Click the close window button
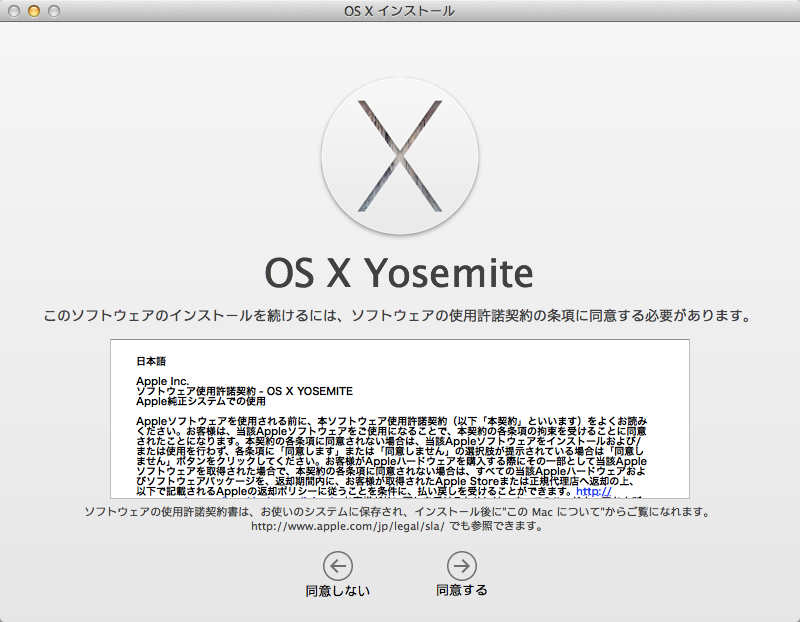The image size is (800, 622). tap(14, 11)
